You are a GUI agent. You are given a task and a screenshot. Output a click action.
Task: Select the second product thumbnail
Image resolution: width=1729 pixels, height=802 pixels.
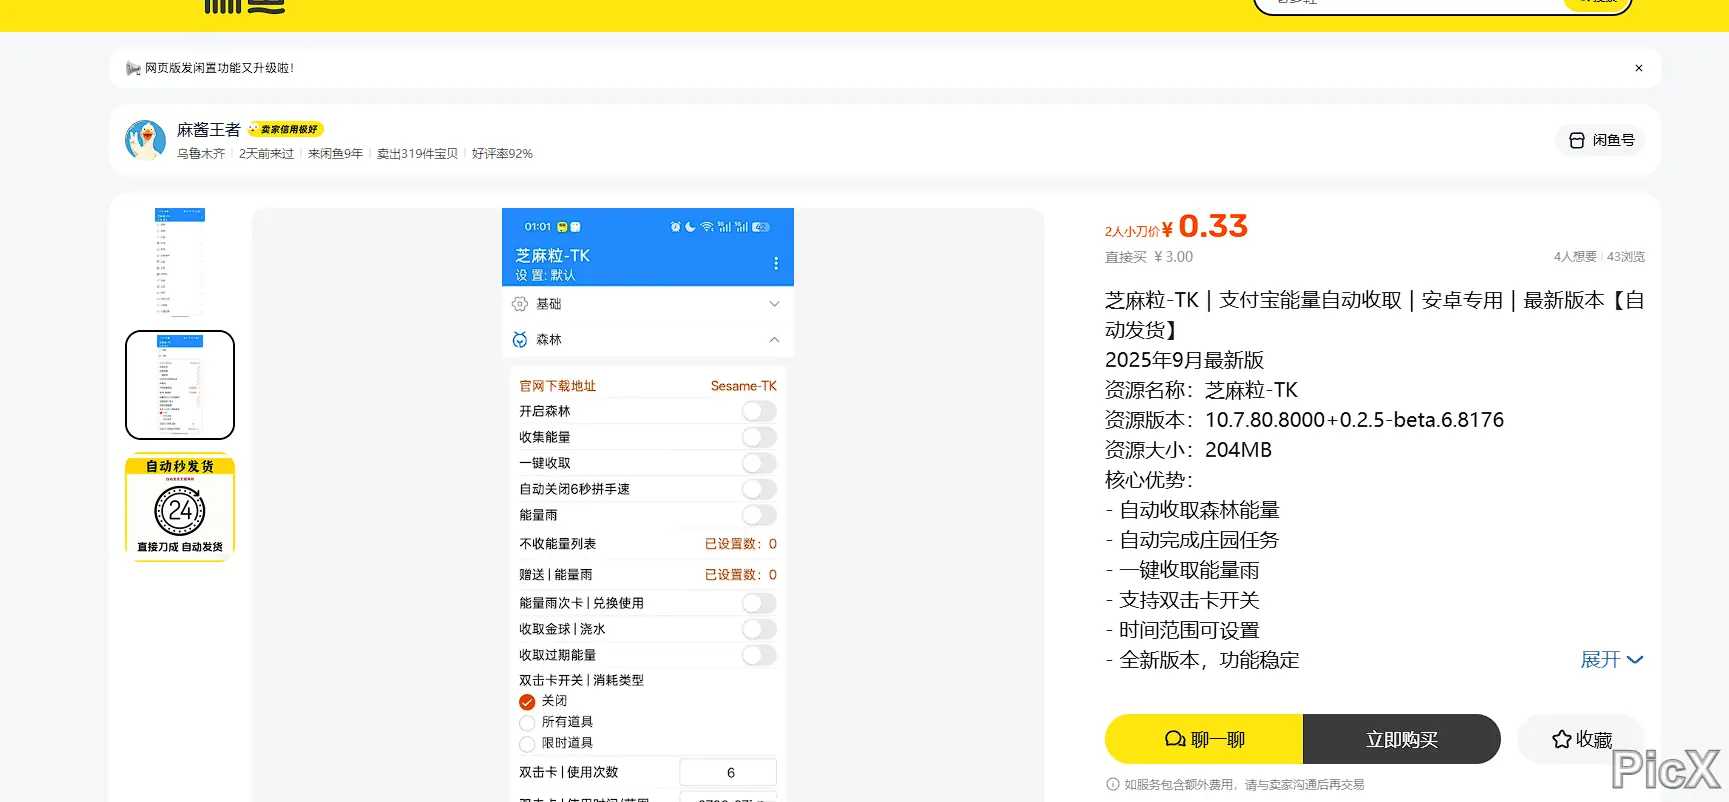pyautogui.click(x=180, y=385)
